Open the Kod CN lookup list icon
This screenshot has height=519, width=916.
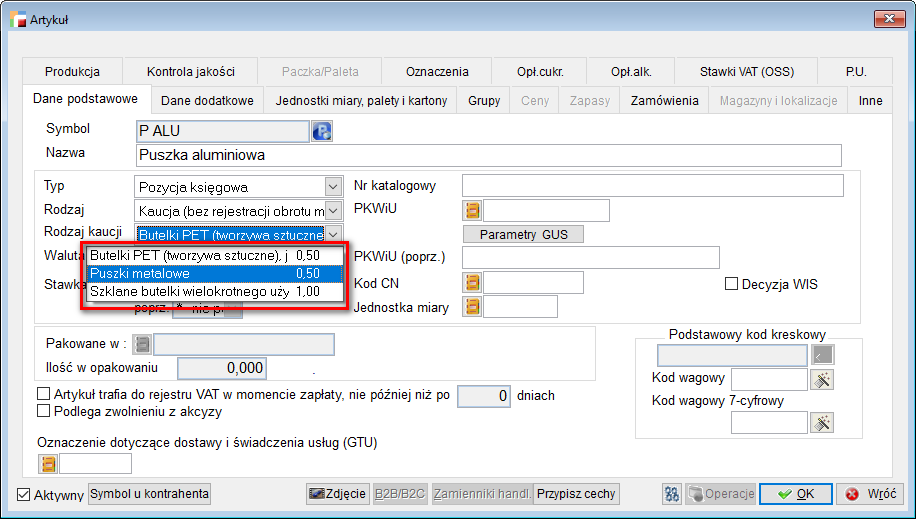click(472, 283)
